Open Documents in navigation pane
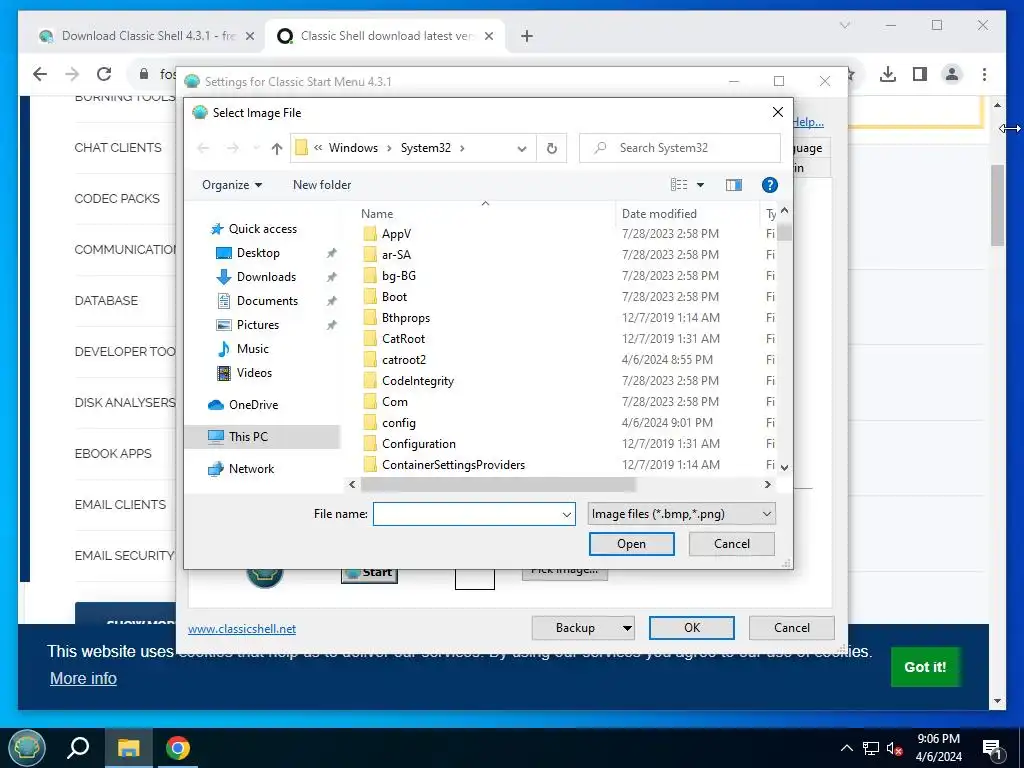This screenshot has height=768, width=1024. tap(267, 301)
